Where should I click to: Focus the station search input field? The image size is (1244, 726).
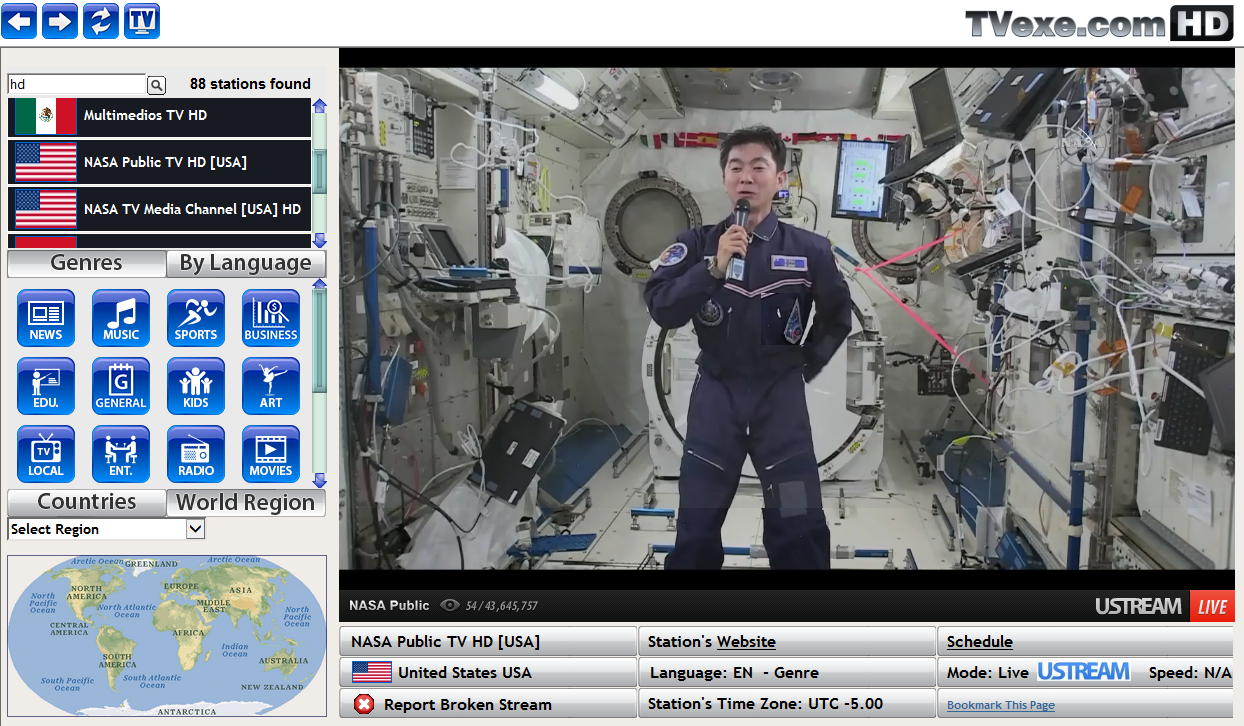(x=77, y=85)
